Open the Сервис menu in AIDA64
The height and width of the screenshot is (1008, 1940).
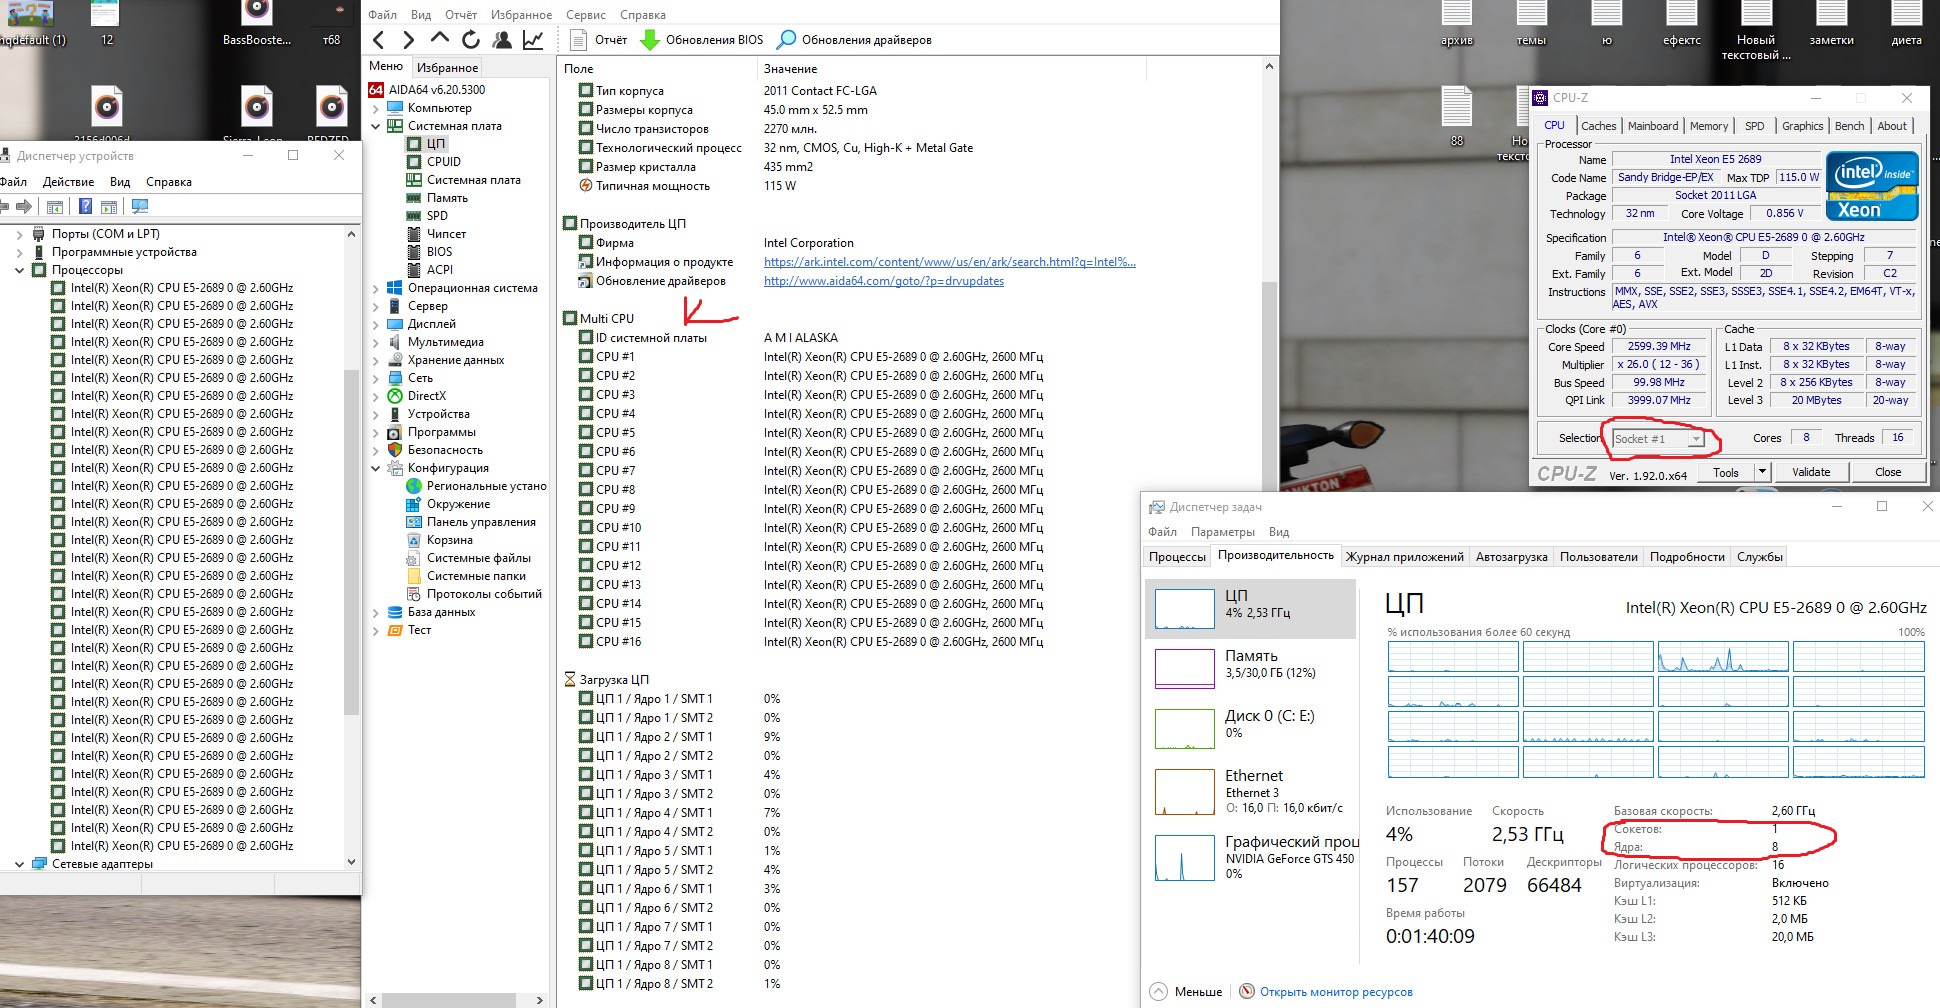(585, 15)
